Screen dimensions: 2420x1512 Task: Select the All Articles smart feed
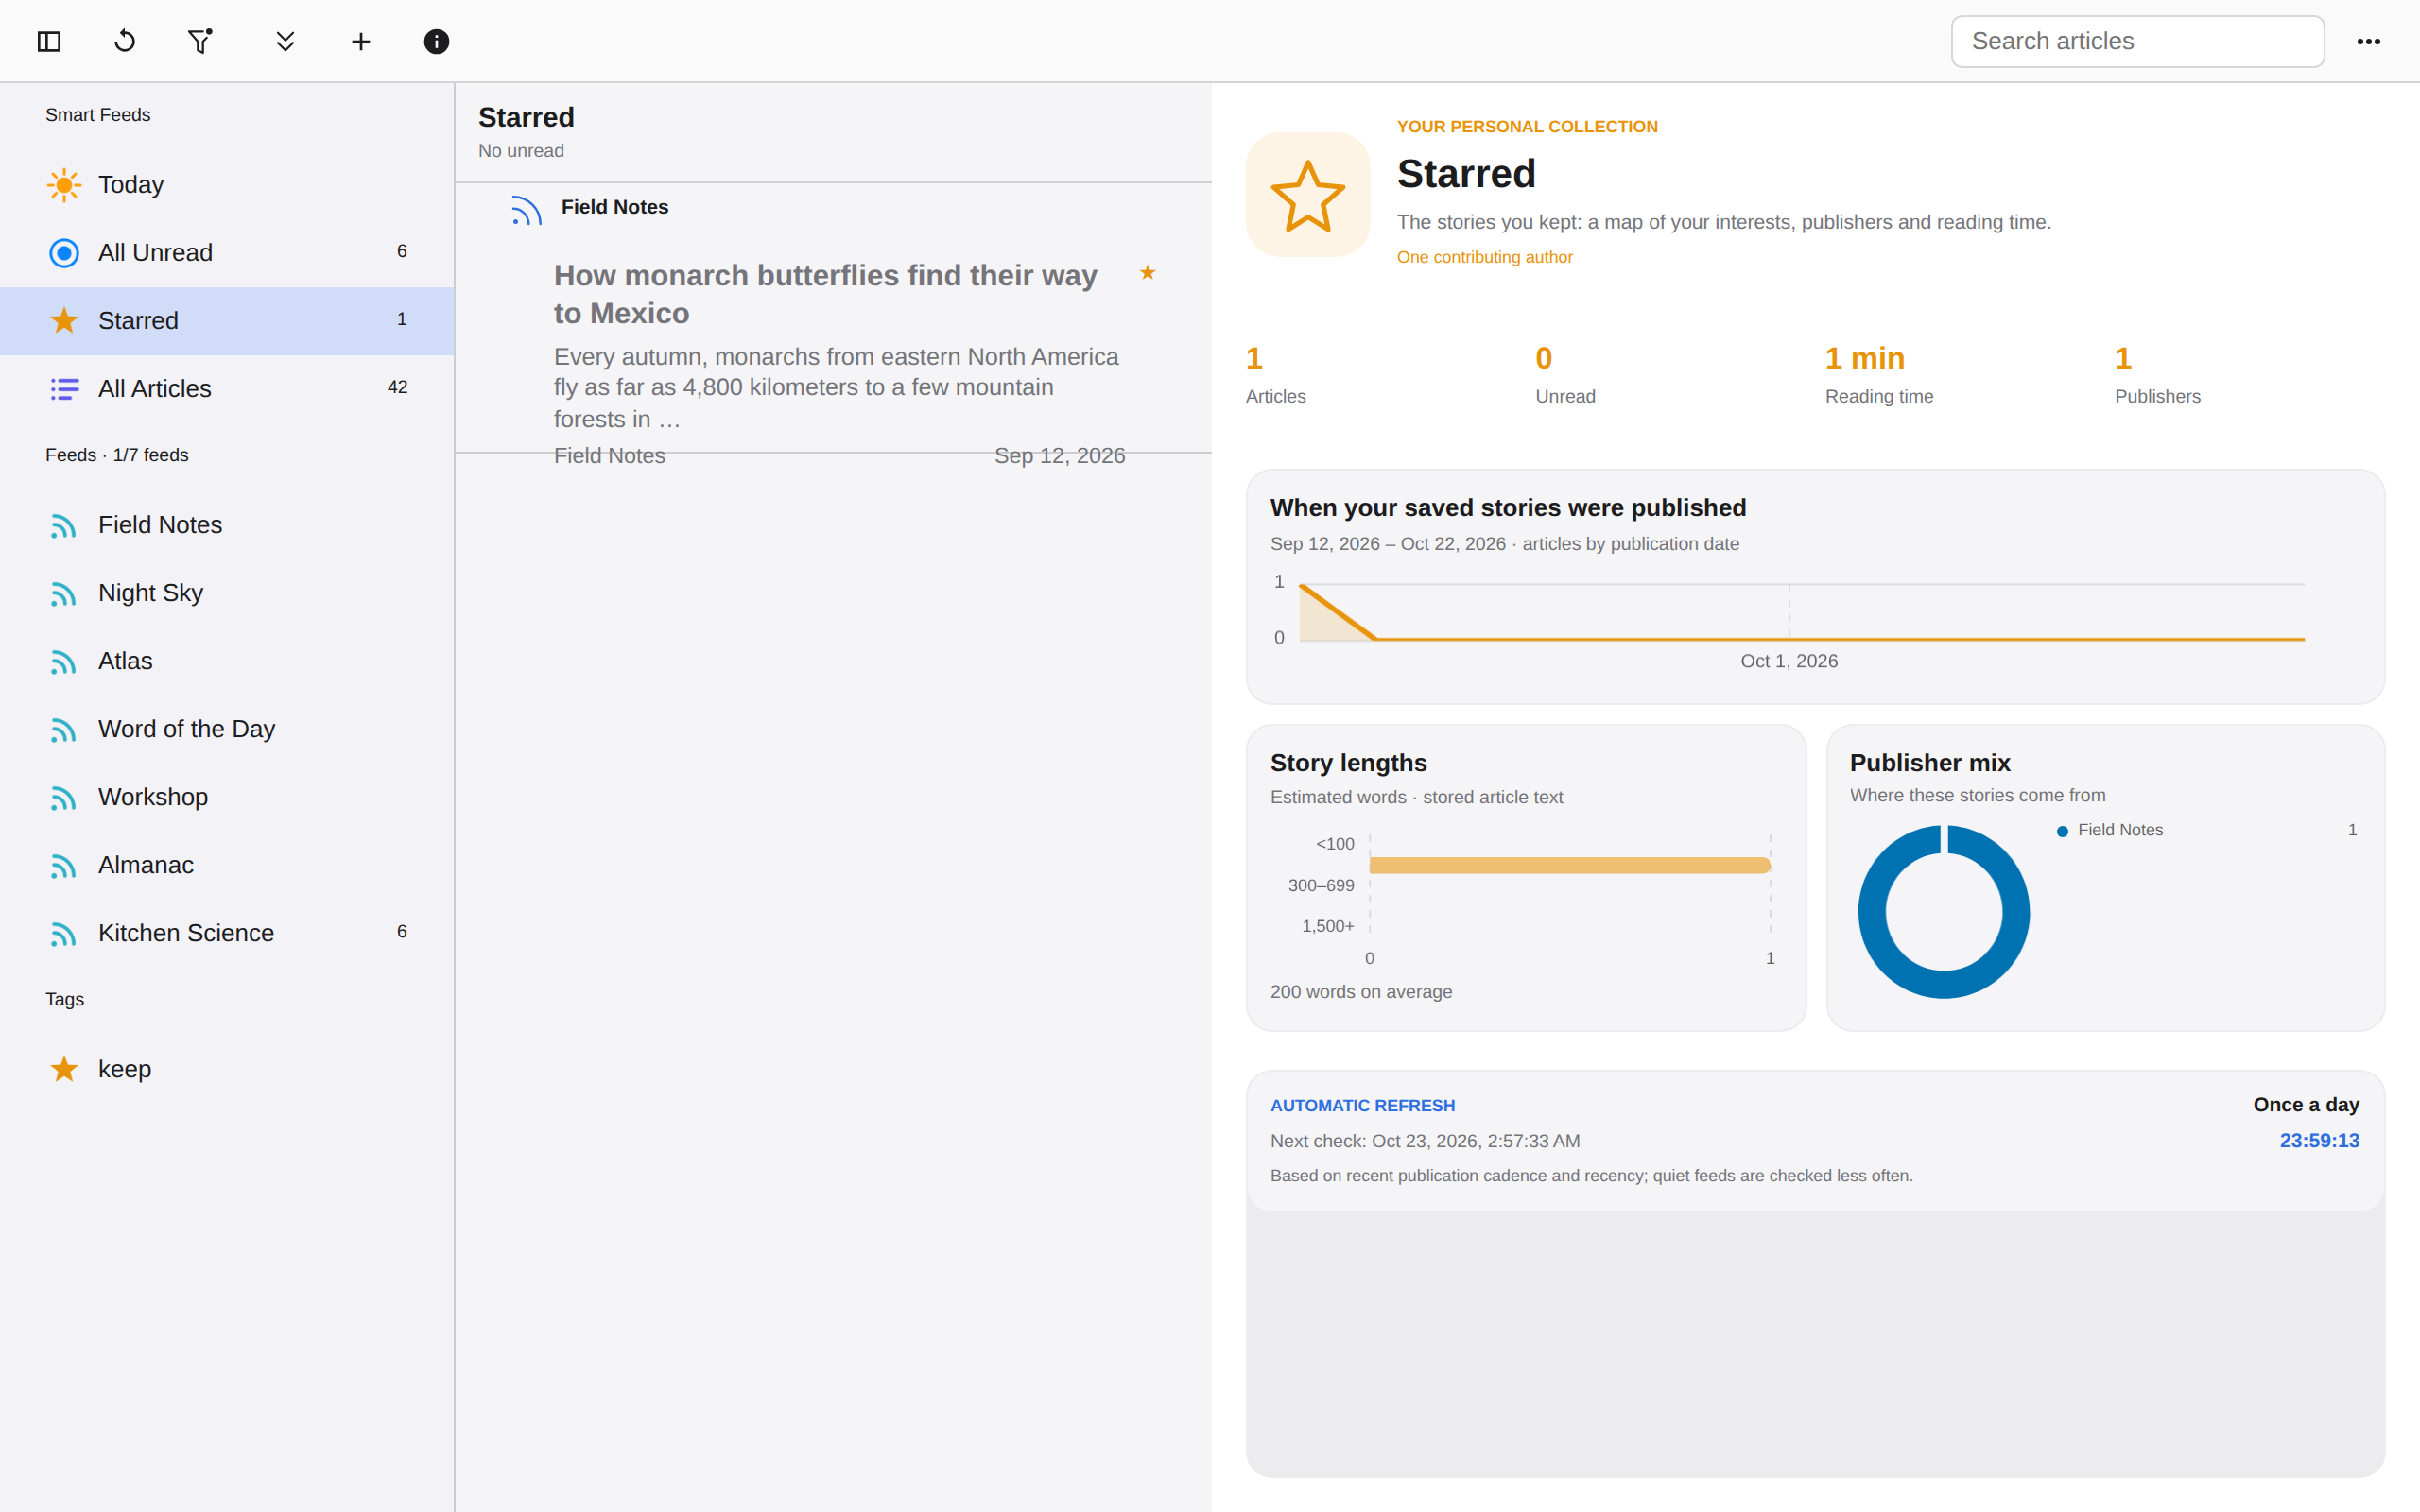tap(227, 389)
